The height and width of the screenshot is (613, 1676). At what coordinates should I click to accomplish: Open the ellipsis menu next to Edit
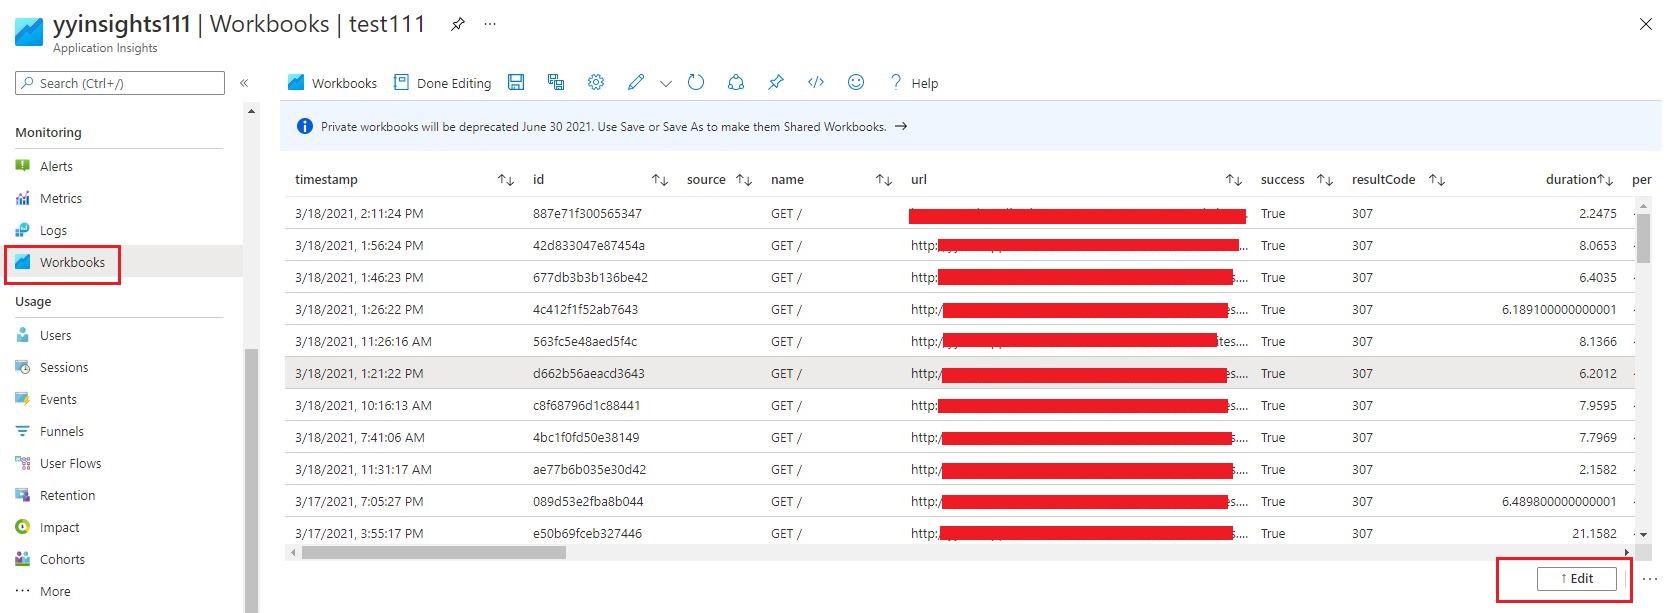click(x=1650, y=578)
